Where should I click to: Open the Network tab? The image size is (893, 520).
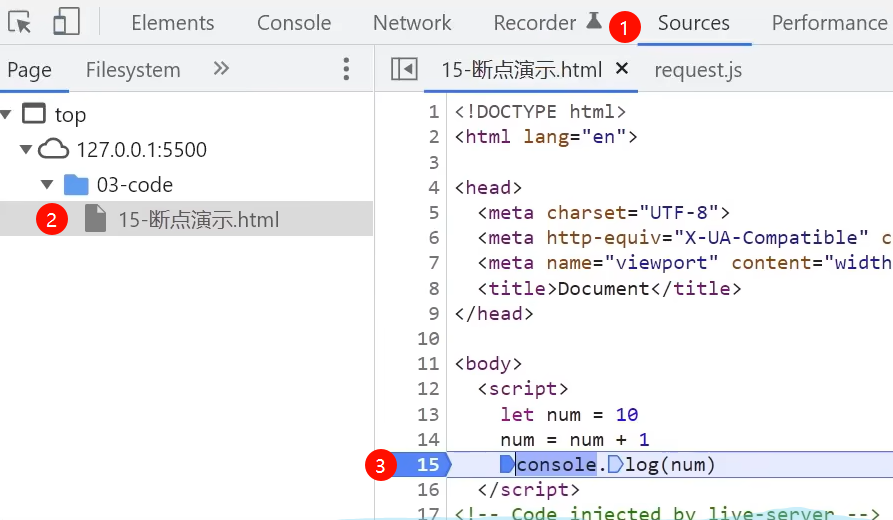[x=412, y=23]
